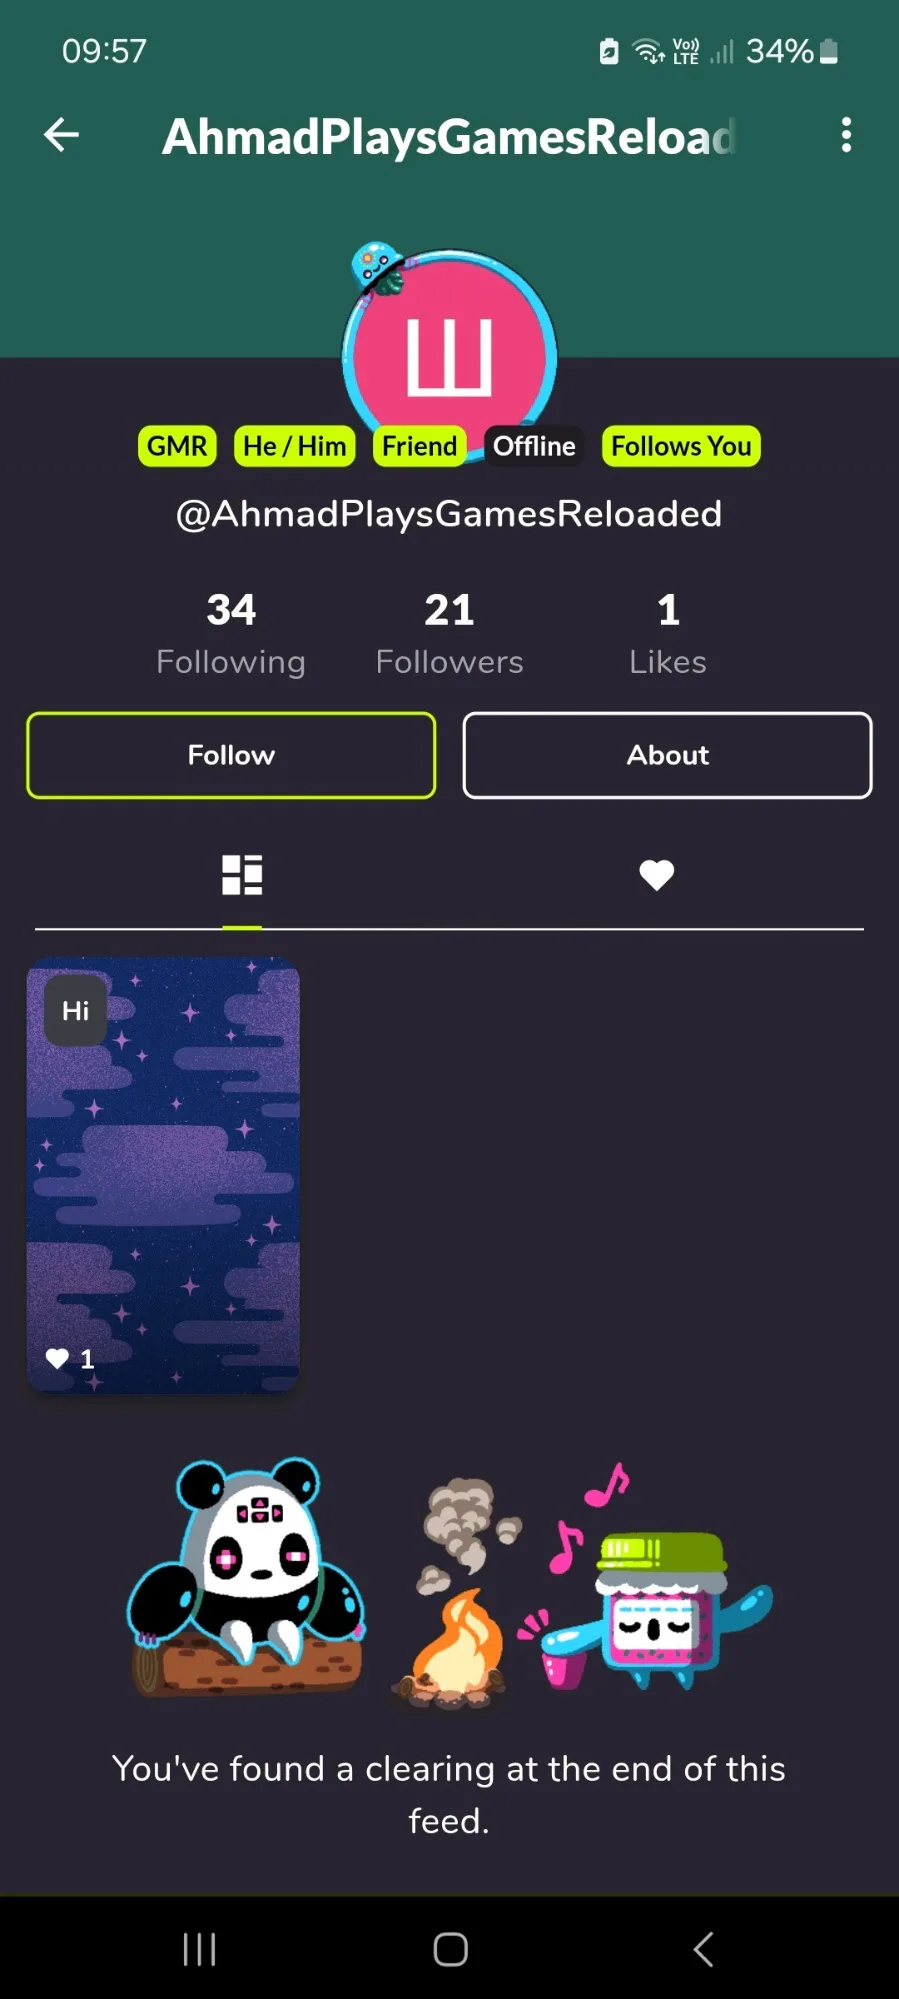The image size is (899, 1999).
Task: Tap the hat sticker on the avatar
Action: coord(377,268)
